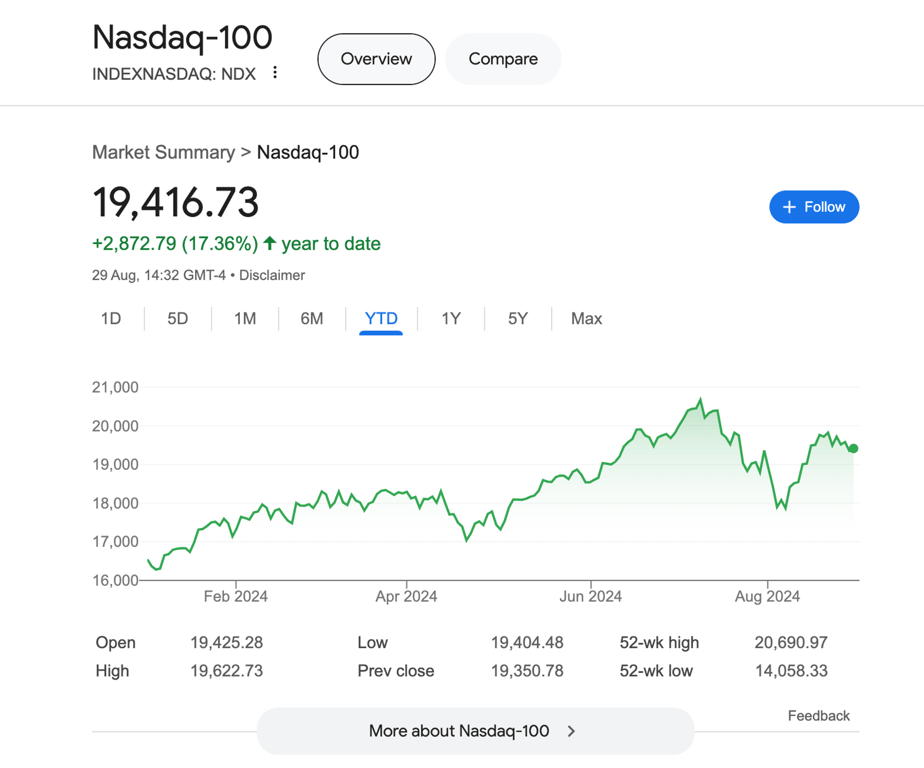Screen dimensions: 924x768
Task: Click the chevron arrow after Nasdaq-100
Action: pyautogui.click(x=572, y=731)
